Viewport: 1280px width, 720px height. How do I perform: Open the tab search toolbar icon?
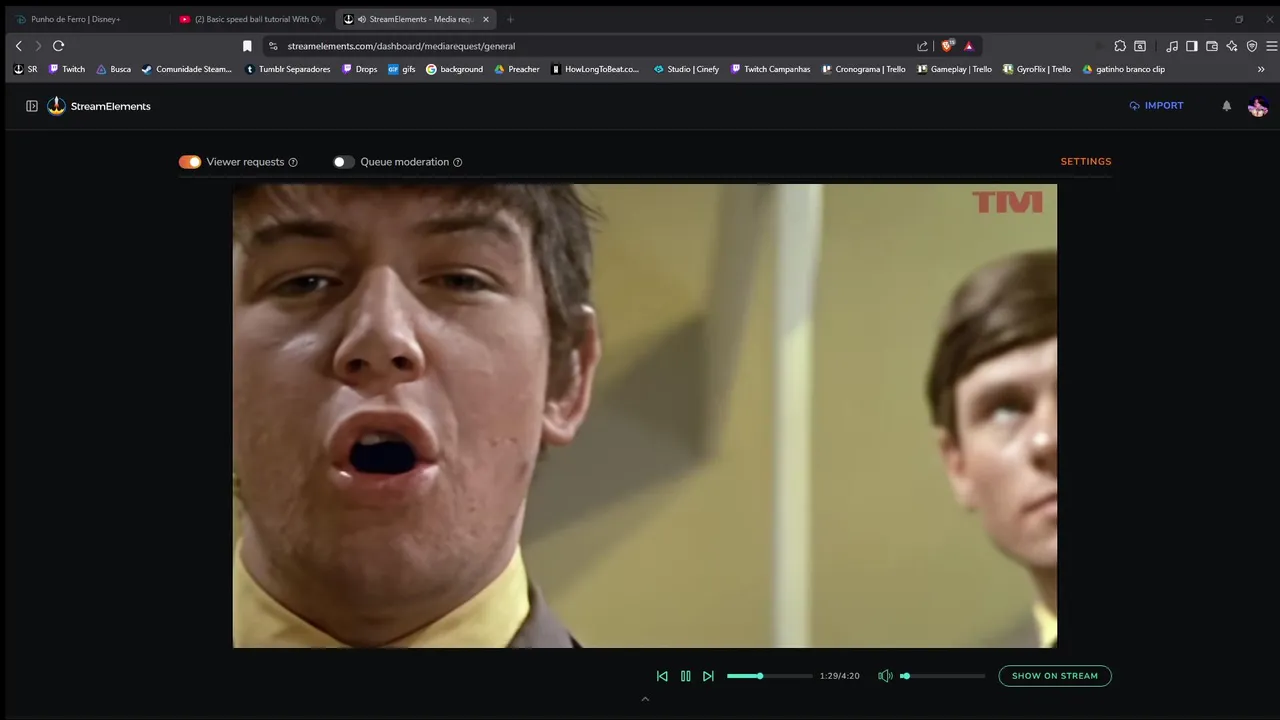(x=1140, y=46)
